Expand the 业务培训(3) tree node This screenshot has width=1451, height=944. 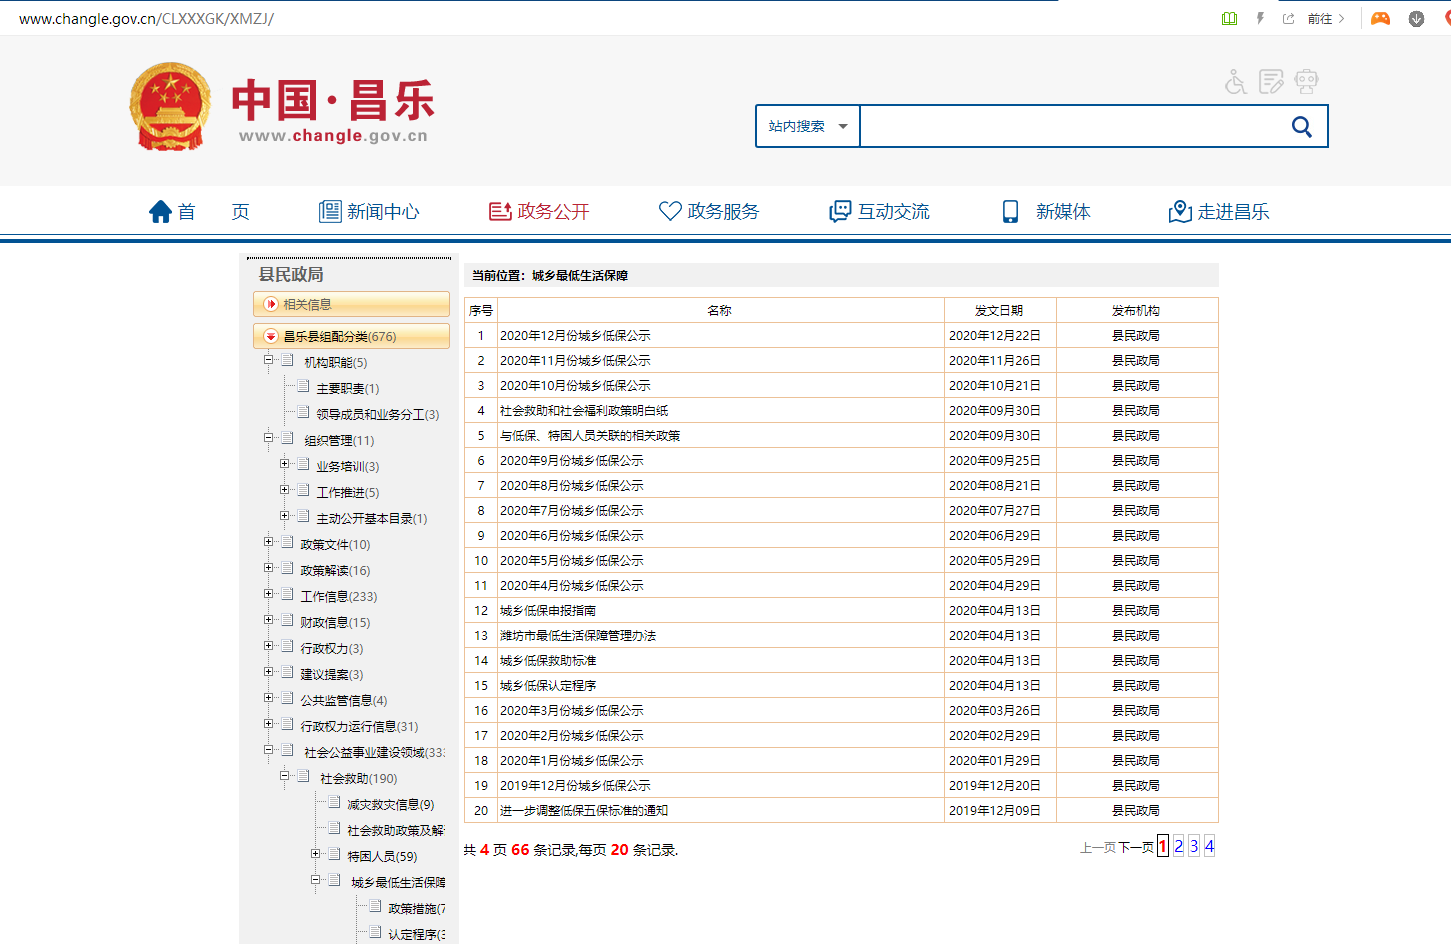tap(284, 464)
